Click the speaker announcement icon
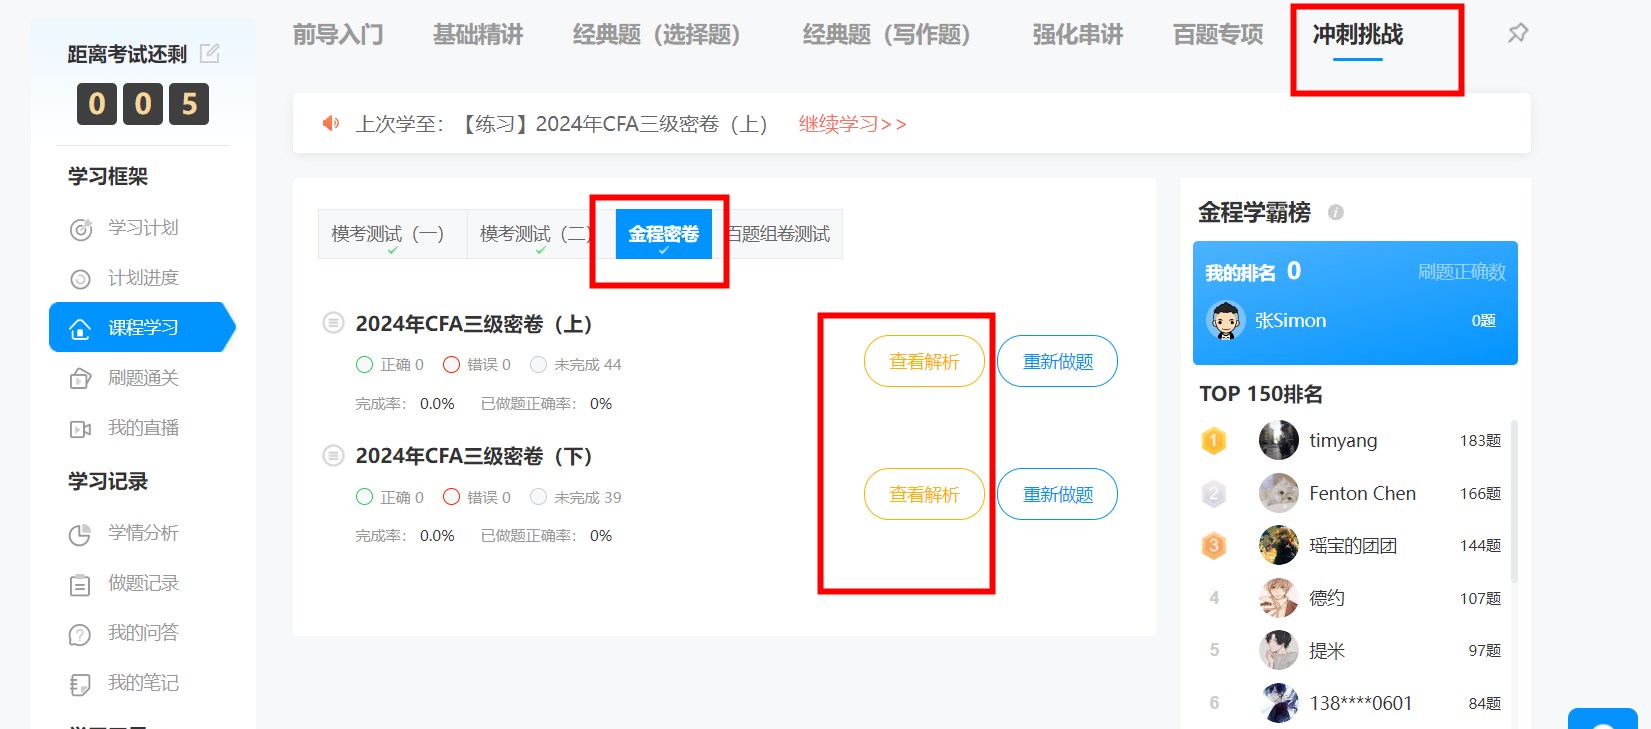This screenshot has height=729, width=1651. tap(330, 123)
